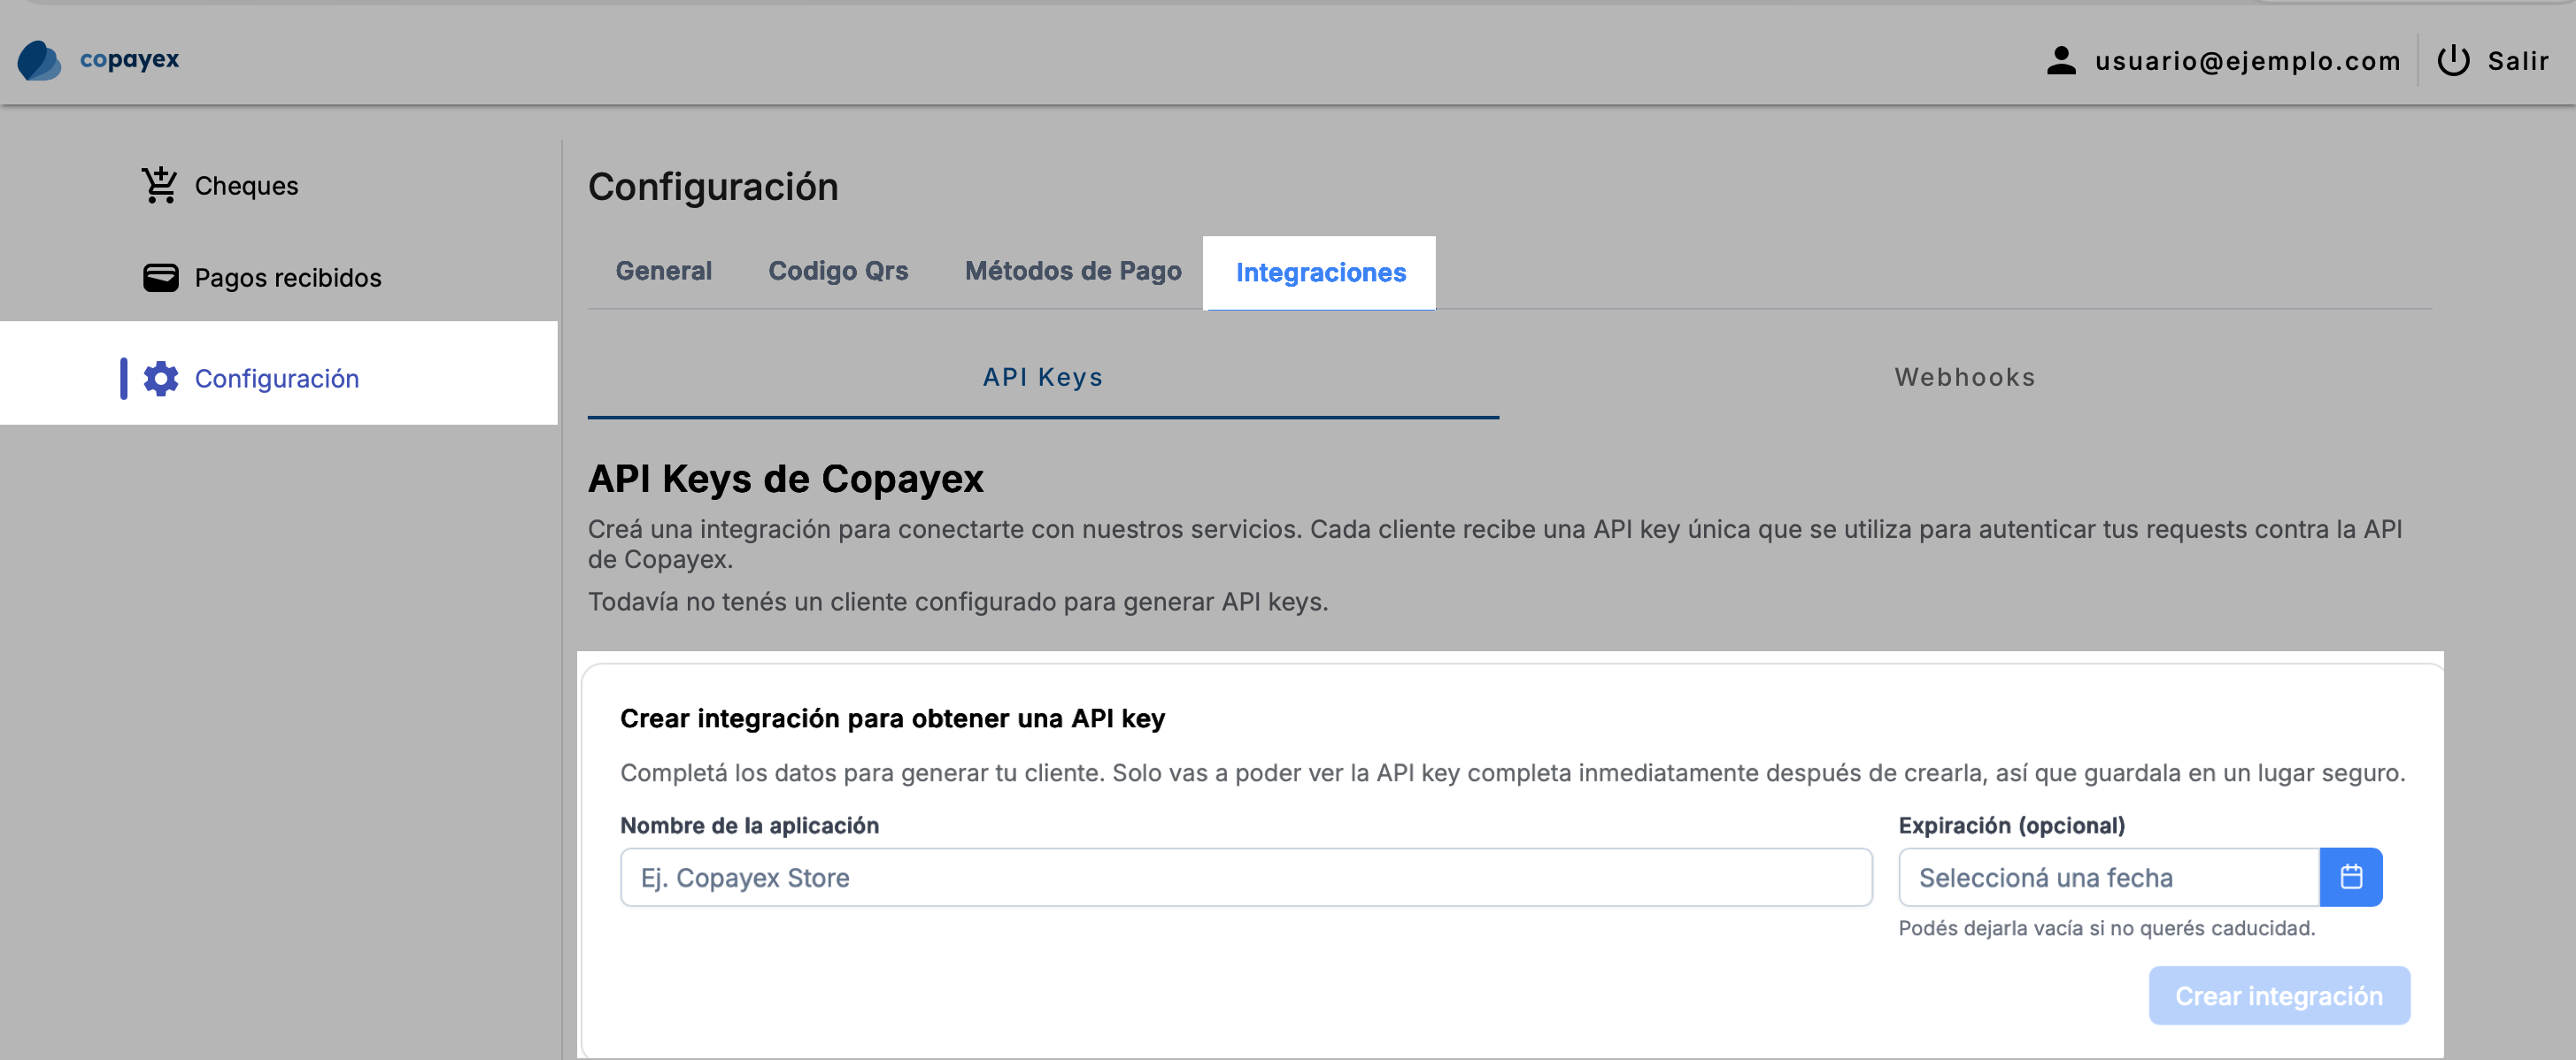Screen dimensions: 2576x1060
Task: Click the Salir logout option
Action: coord(2518,60)
